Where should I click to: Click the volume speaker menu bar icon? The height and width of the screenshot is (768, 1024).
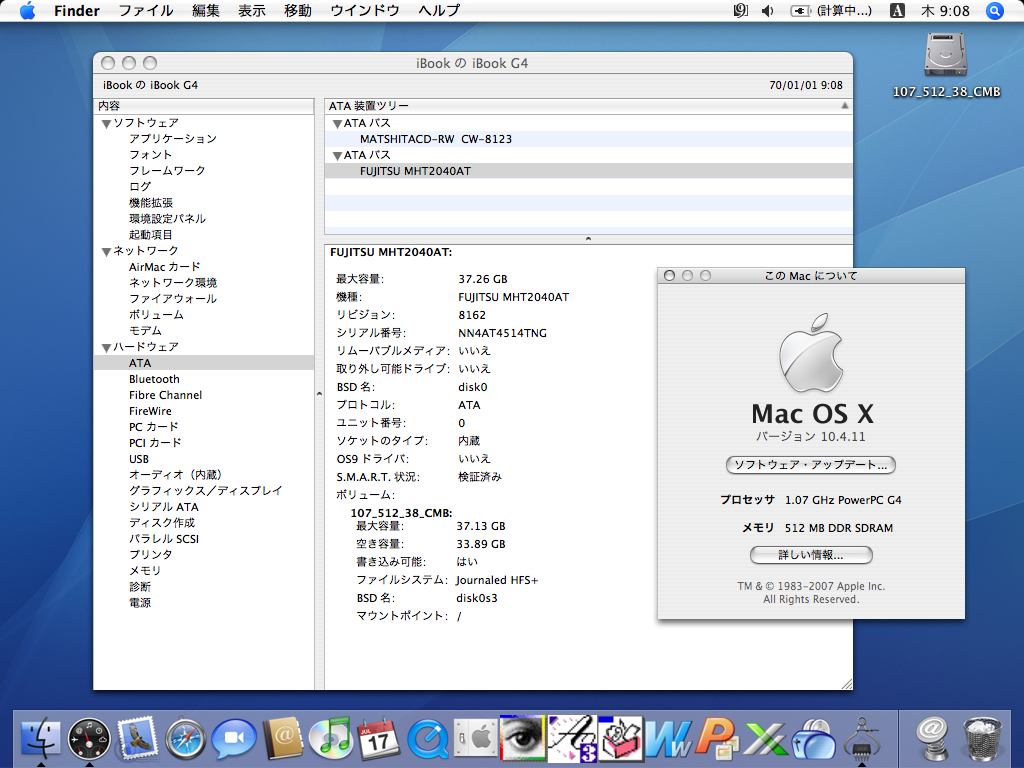click(x=768, y=11)
